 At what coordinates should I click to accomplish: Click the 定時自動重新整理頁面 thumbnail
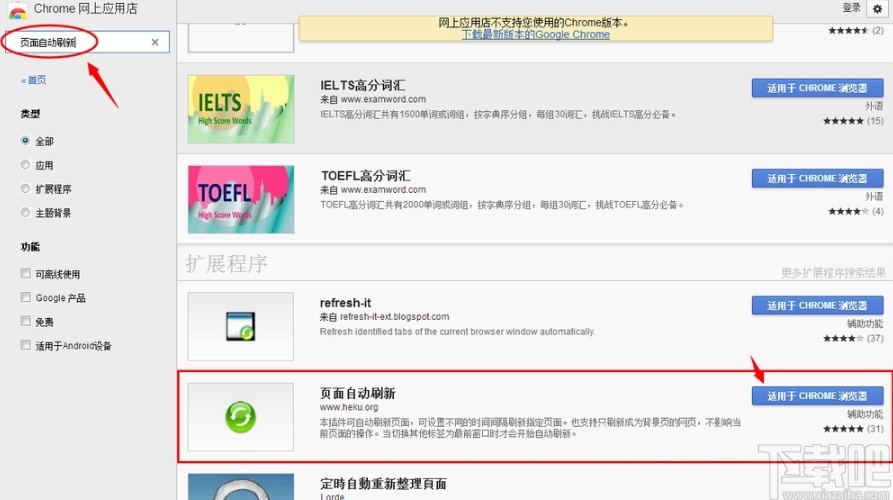pos(241,487)
